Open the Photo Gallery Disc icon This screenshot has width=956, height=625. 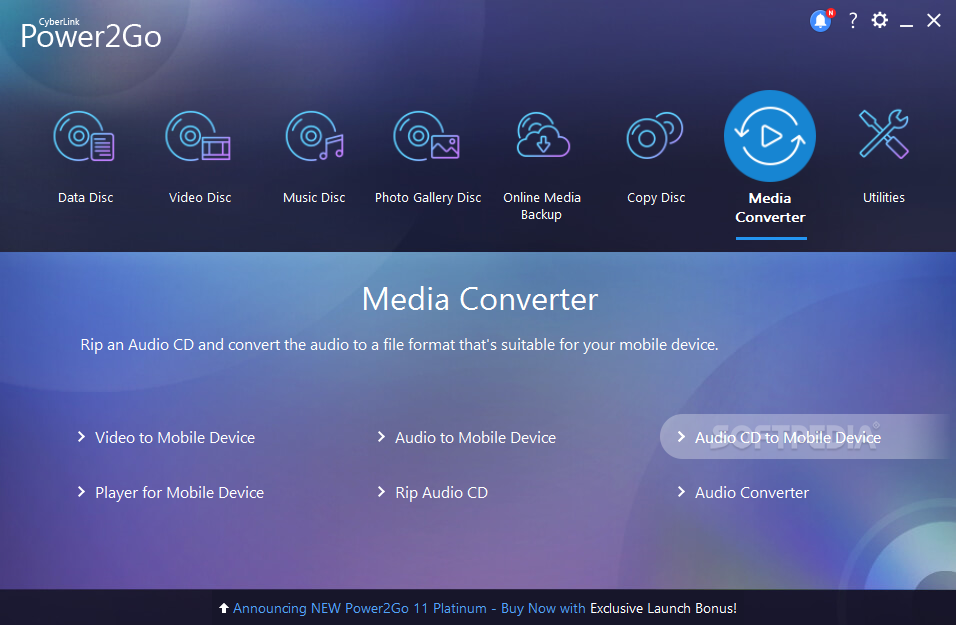(x=426, y=136)
